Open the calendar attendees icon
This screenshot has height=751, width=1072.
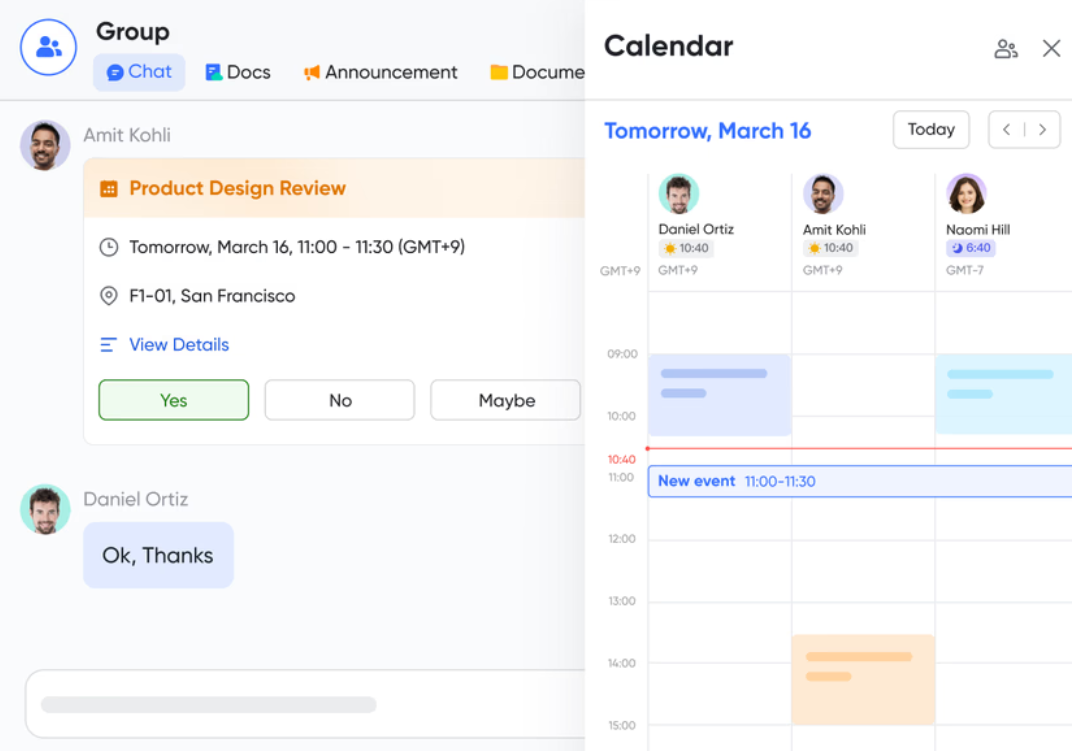pos(1006,49)
